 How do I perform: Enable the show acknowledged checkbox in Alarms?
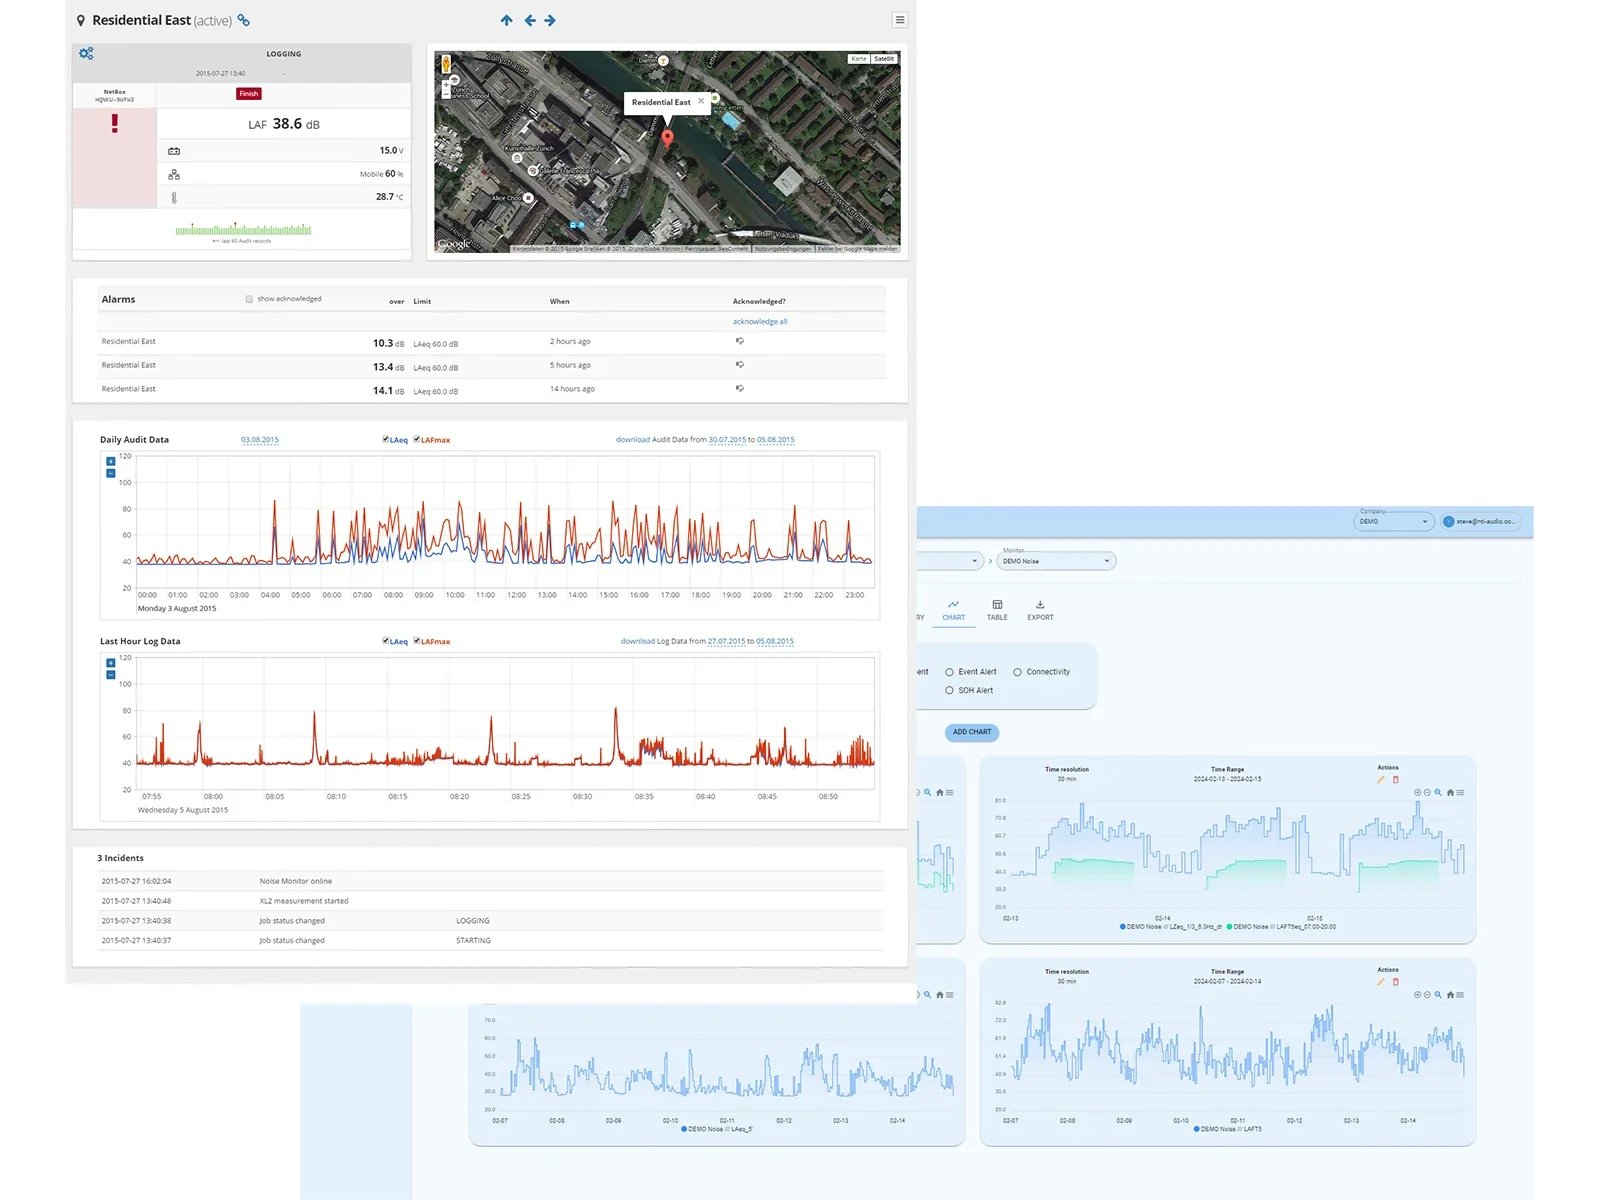[247, 298]
